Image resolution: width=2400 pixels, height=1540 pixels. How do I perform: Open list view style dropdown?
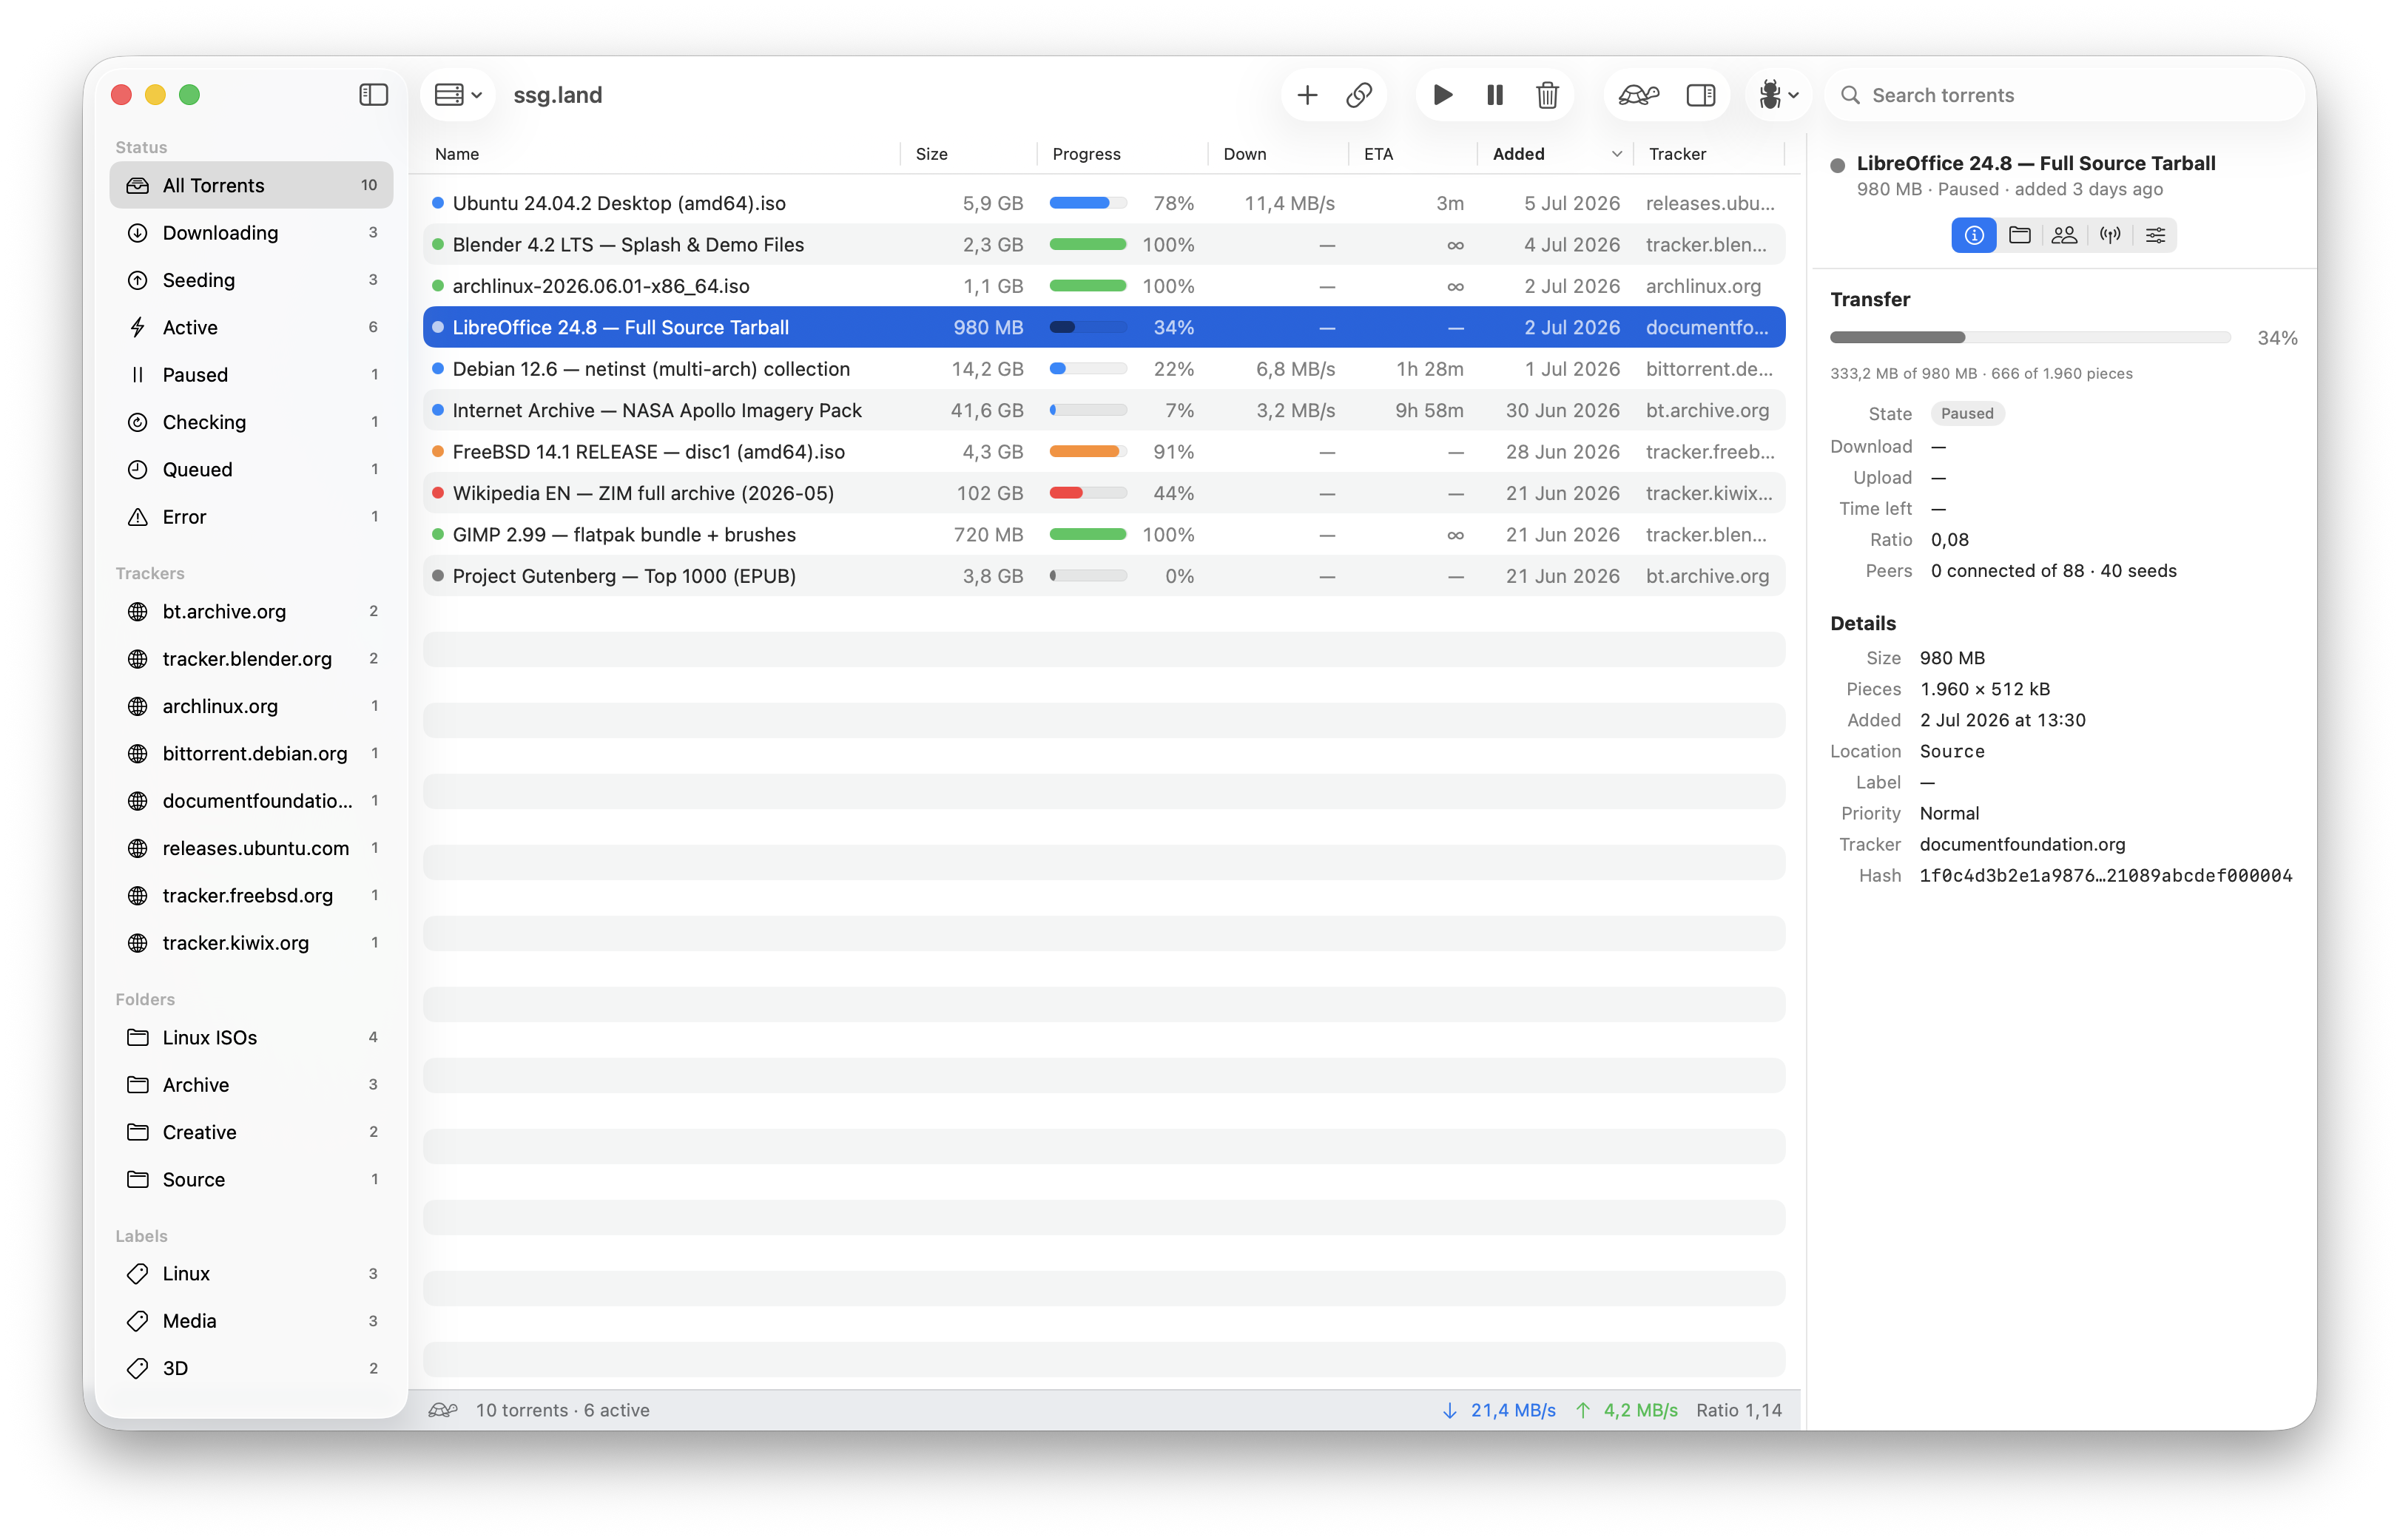[x=458, y=95]
